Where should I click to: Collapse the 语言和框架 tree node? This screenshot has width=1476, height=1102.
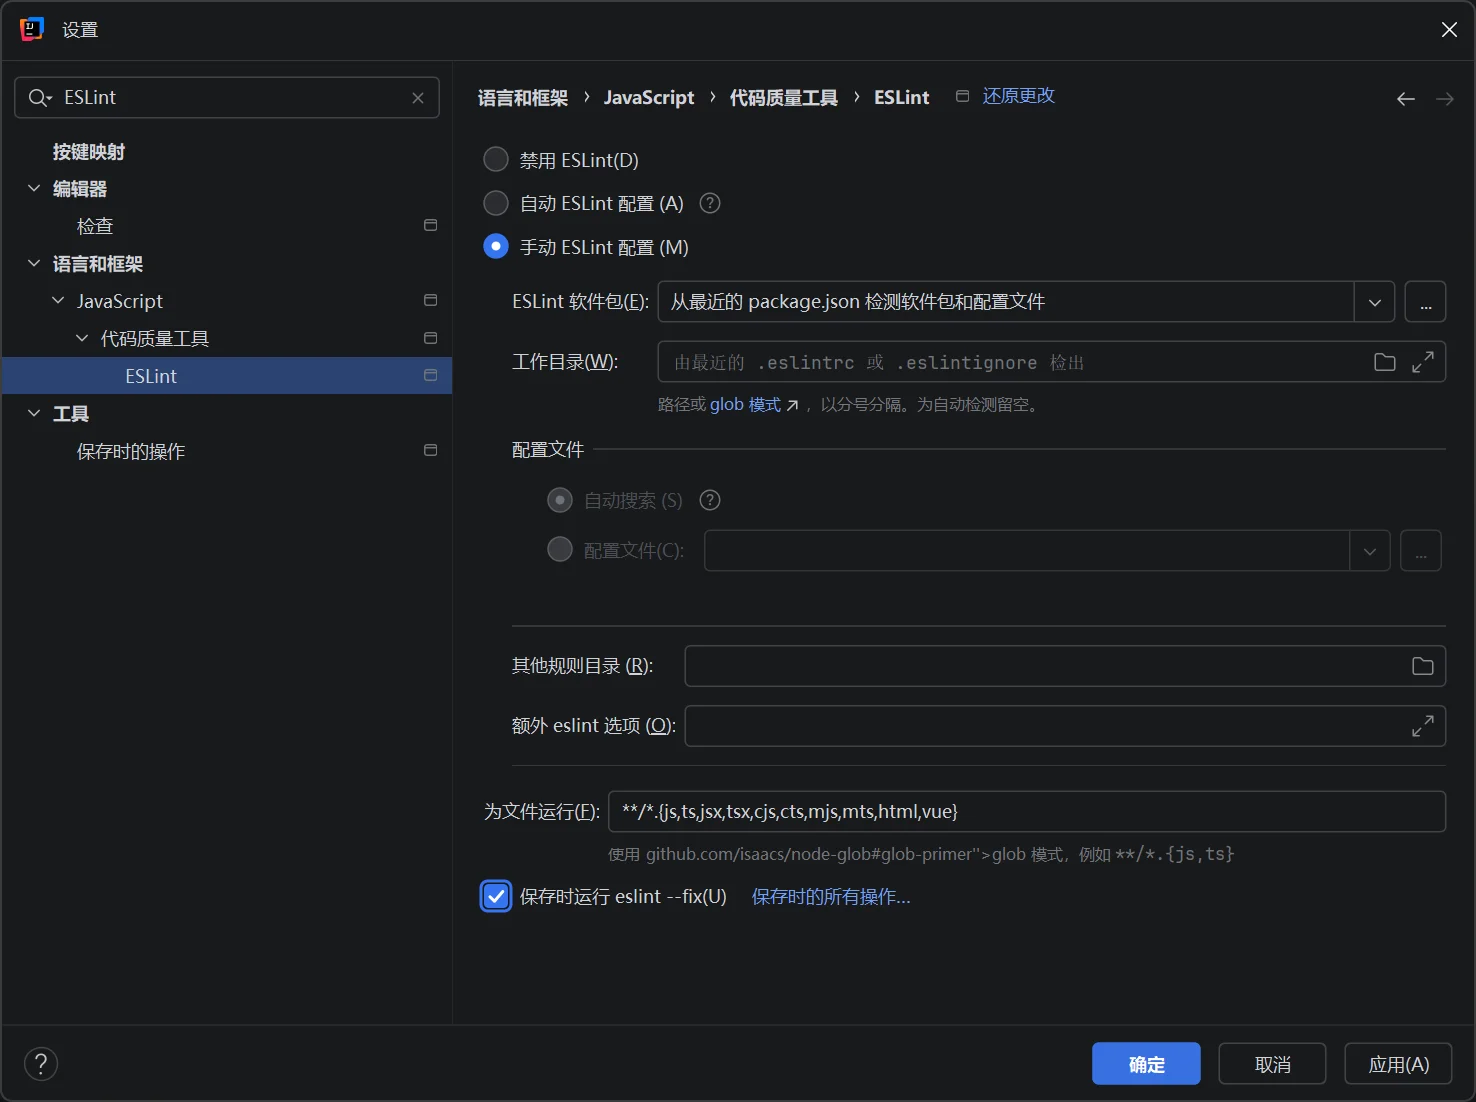point(34,264)
